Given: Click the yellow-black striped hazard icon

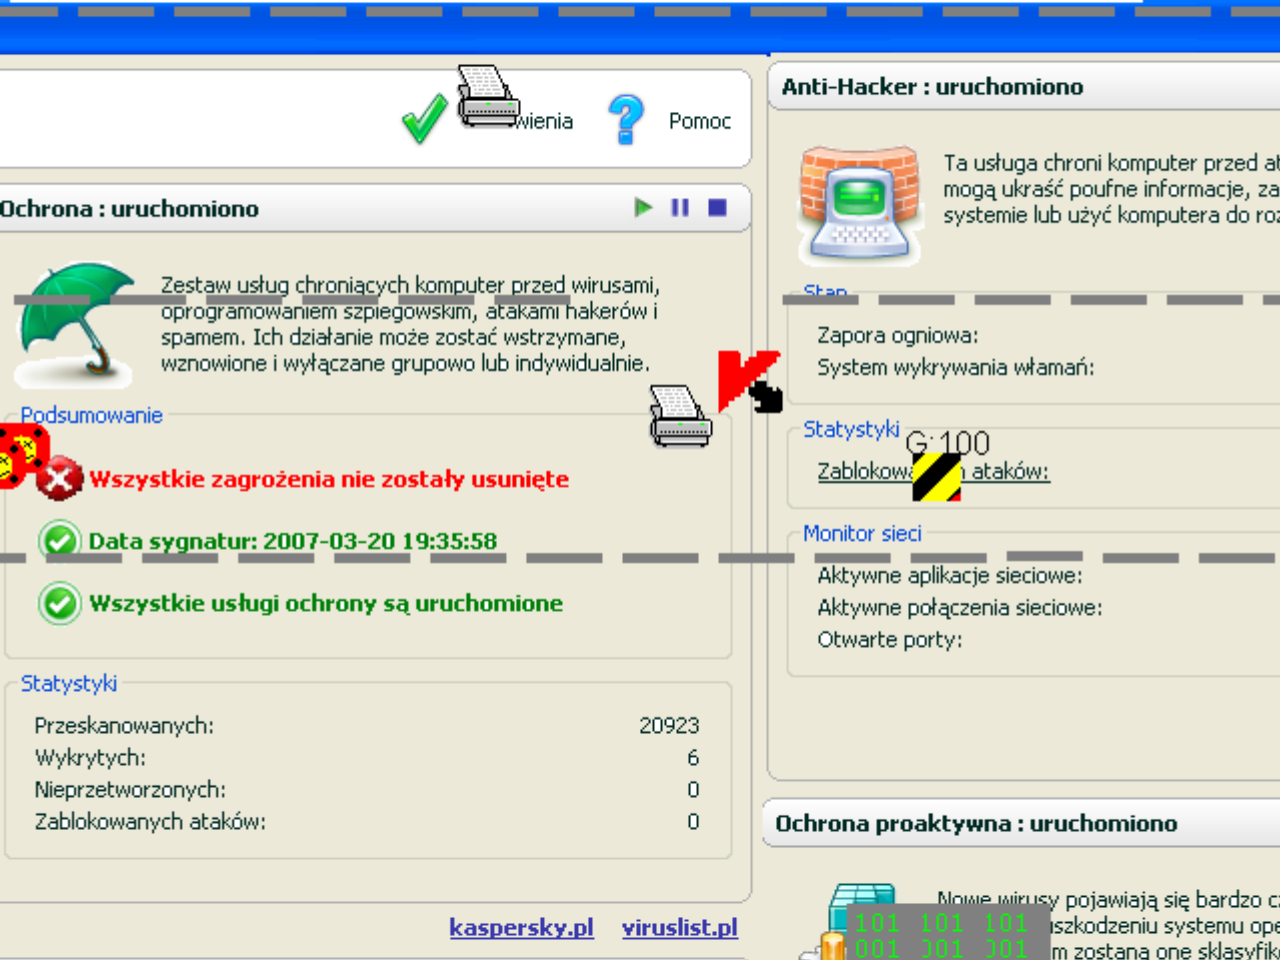Looking at the screenshot, I should (x=937, y=477).
